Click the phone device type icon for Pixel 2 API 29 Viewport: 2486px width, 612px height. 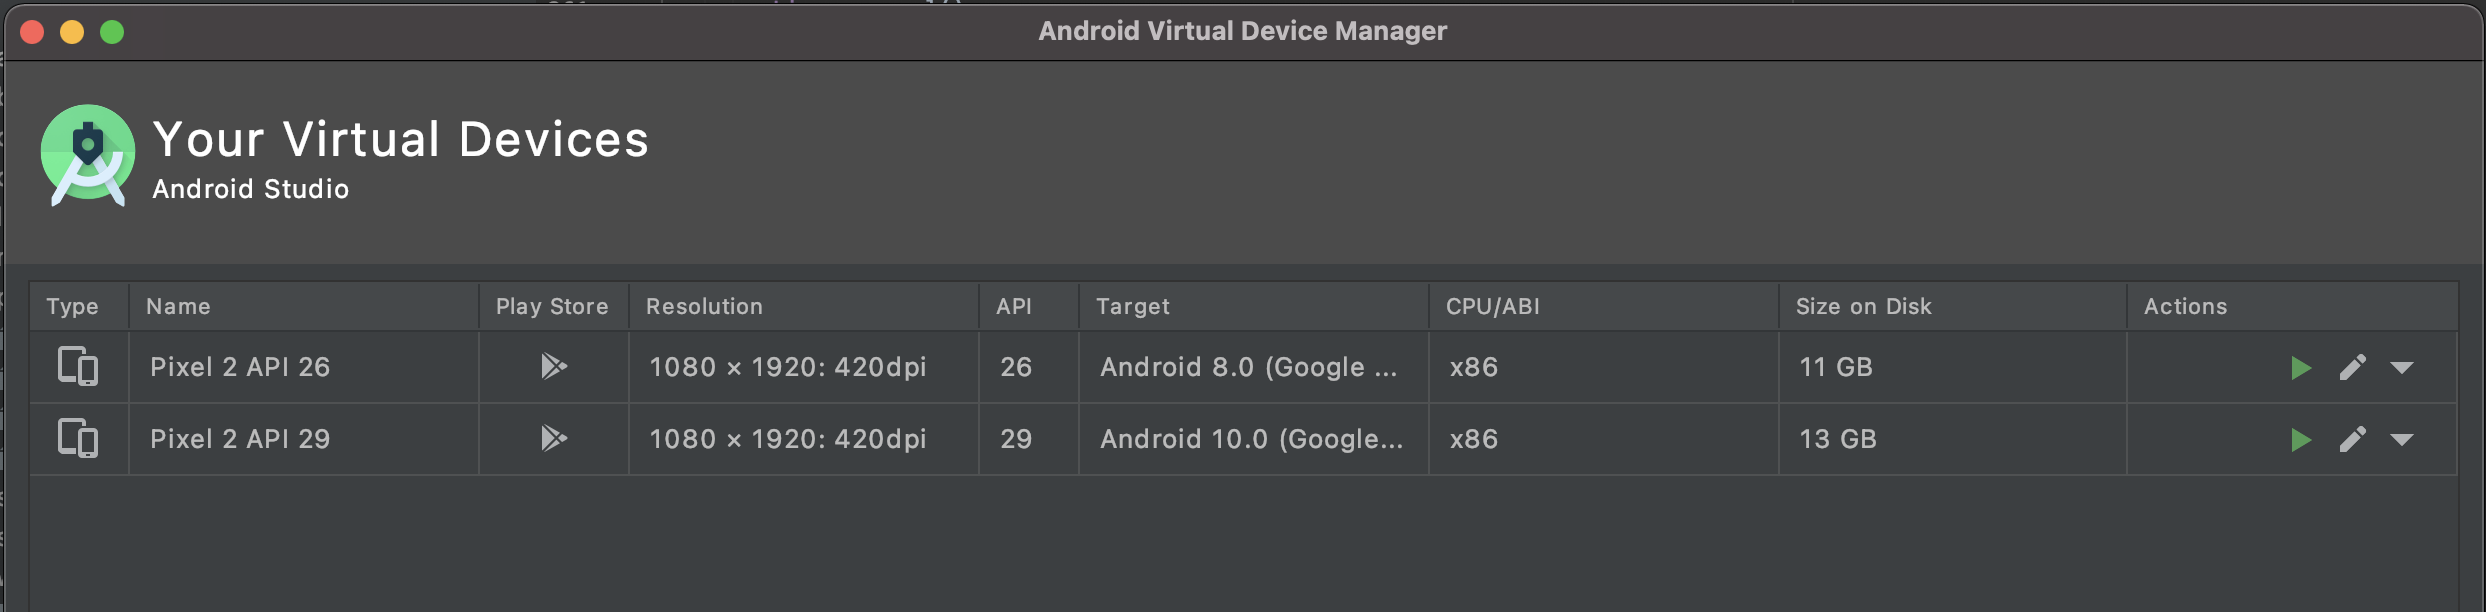point(80,439)
